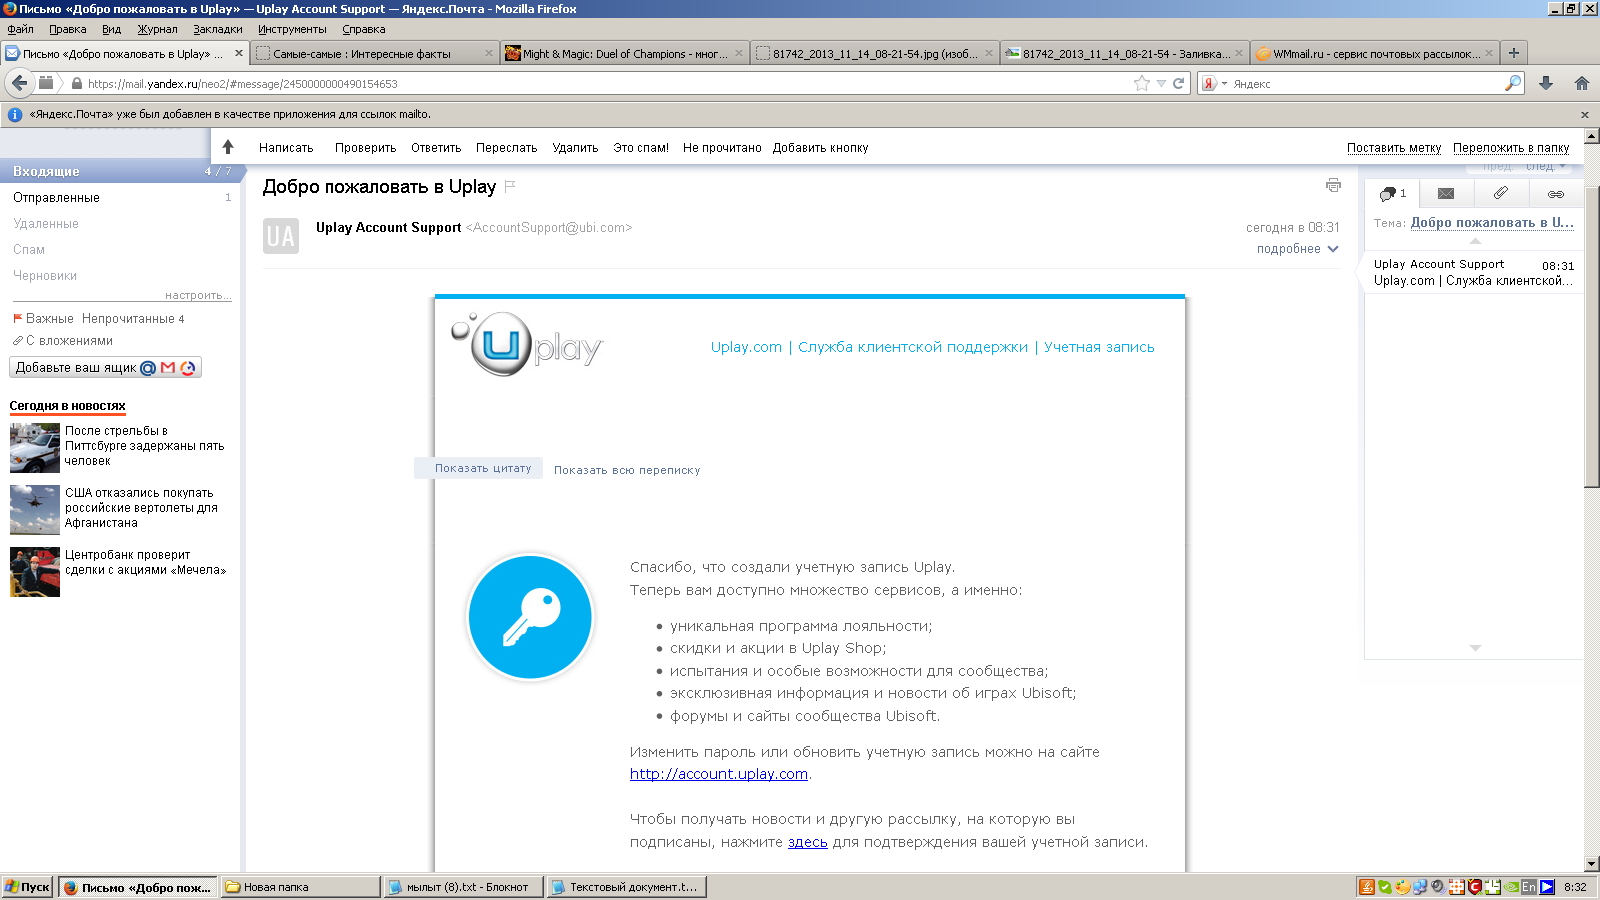This screenshot has width=1600, height=900.
Task: Reload the page with the refresh icon
Action: [1179, 84]
